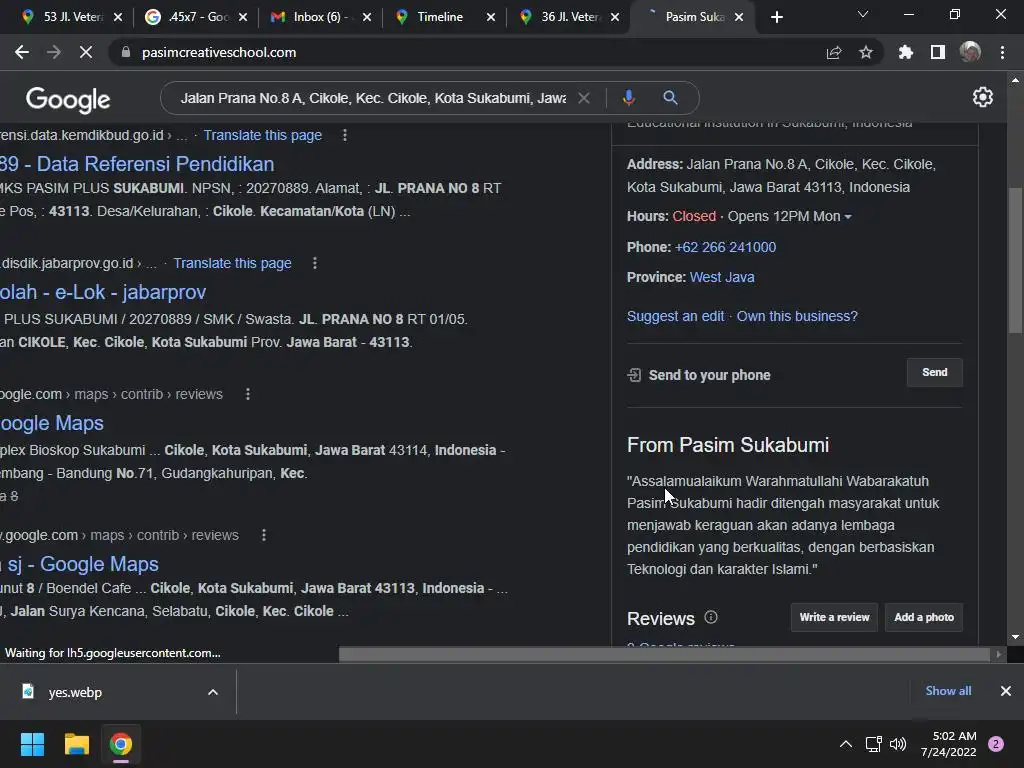Open options for the sj - Google Maps result
Image resolution: width=1024 pixels, height=768 pixels.
(x=264, y=536)
